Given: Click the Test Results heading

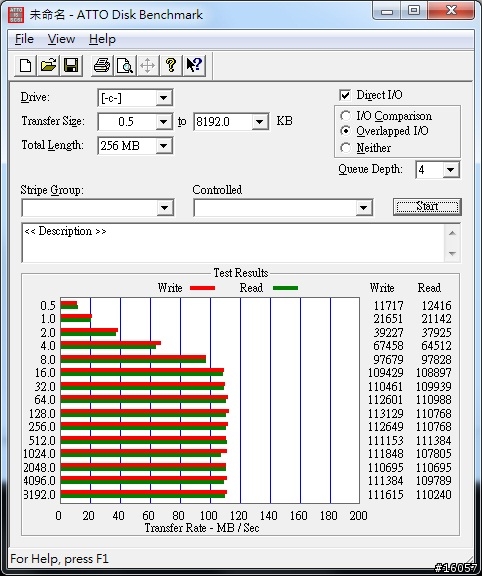Looking at the screenshot, I should pyautogui.click(x=241, y=273).
